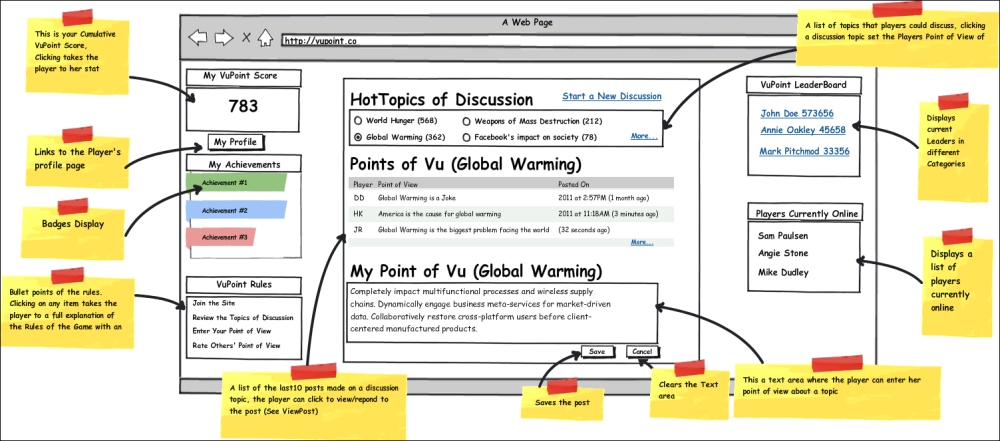Open the My Profile button

tap(236, 142)
